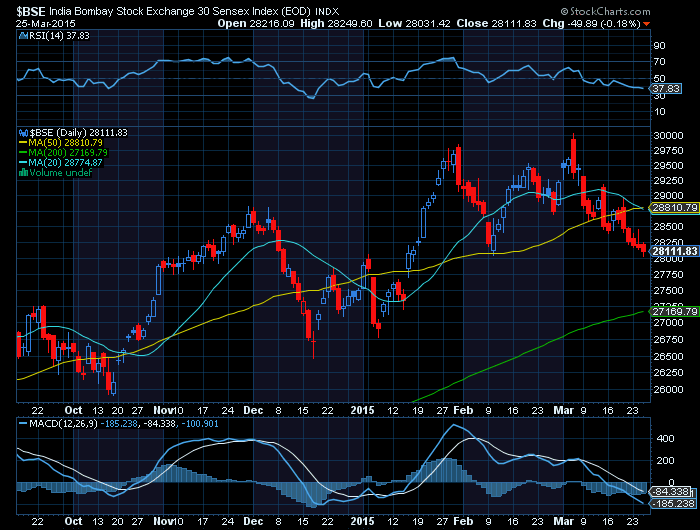This screenshot has width=700, height=530.
Task: Click Dec label below the price chart
Action: 253,410
